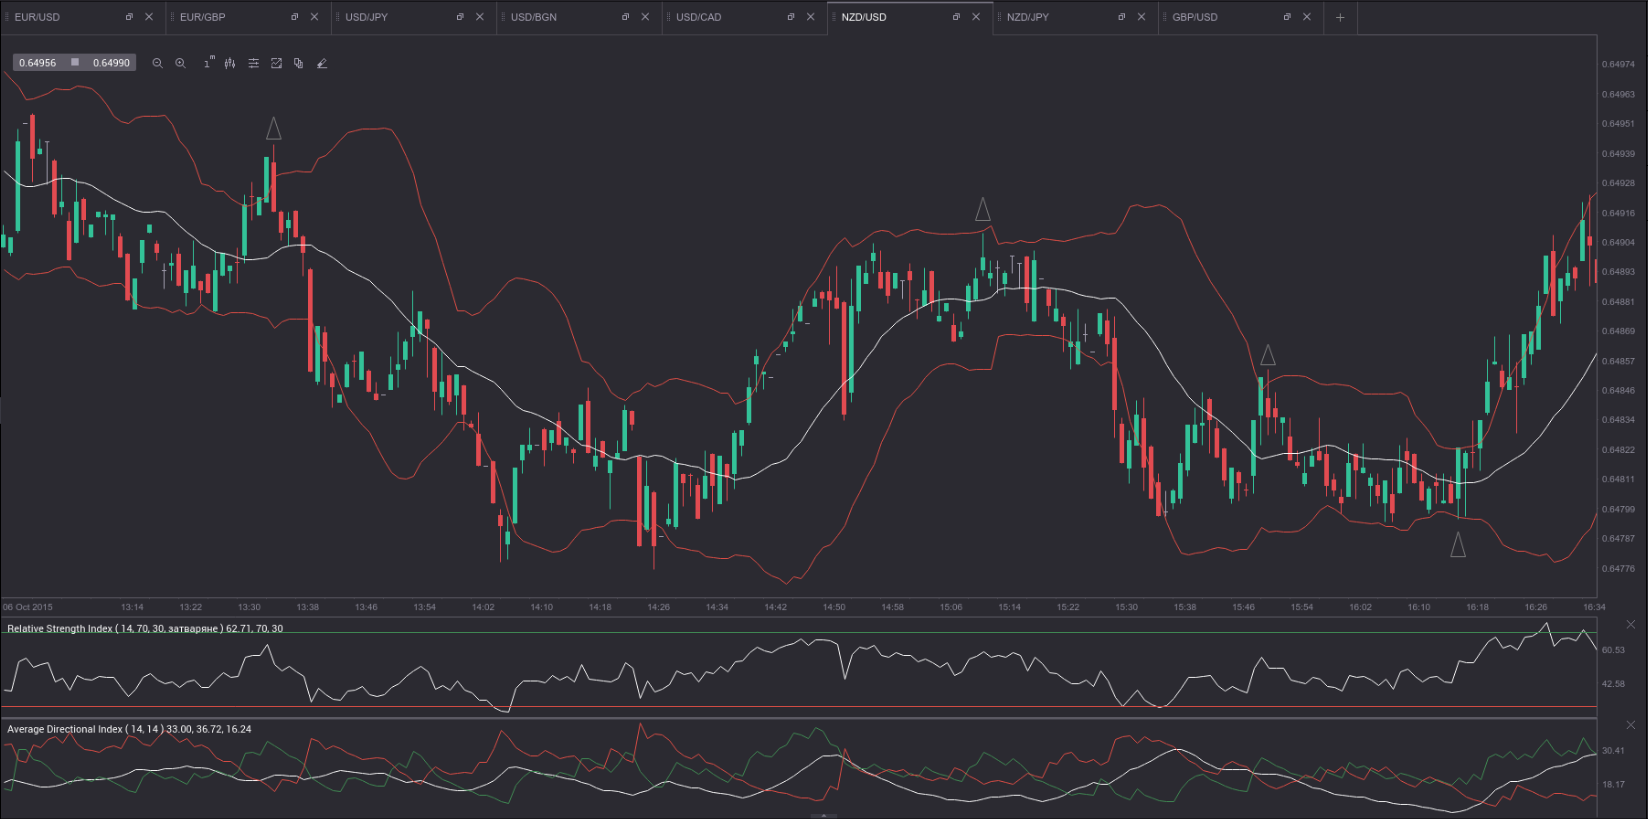Viewport: 1648px width, 819px height.
Task: Zoom out the NZD/USD chart
Action: [x=157, y=63]
